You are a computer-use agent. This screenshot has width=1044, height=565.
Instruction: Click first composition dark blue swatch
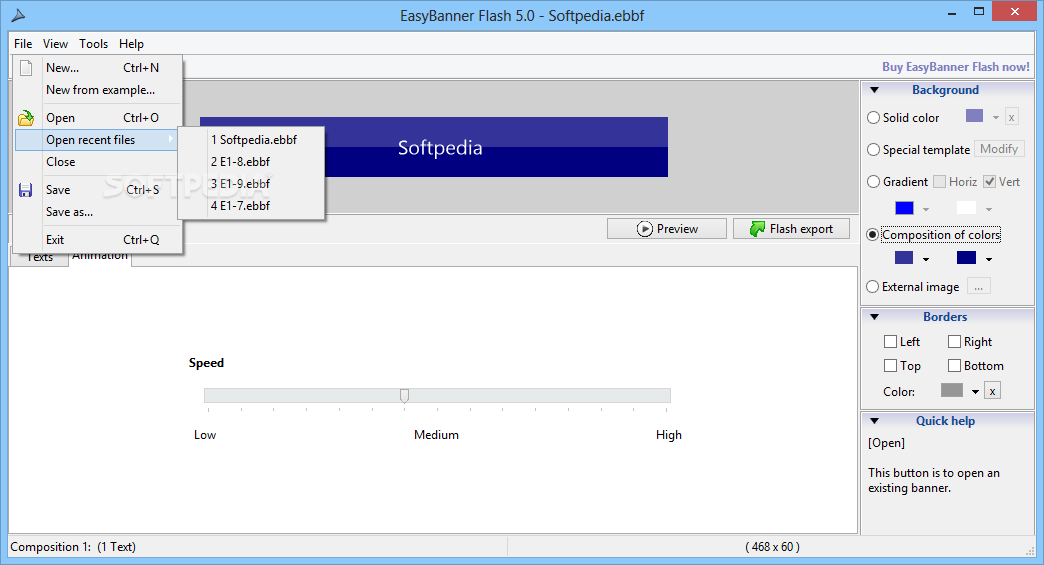[x=904, y=258]
